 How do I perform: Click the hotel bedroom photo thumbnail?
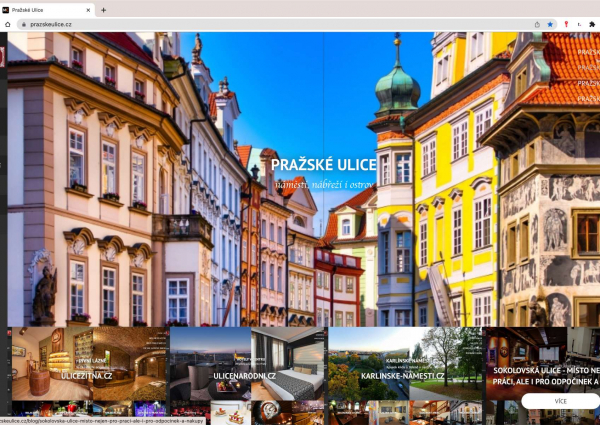point(288,363)
